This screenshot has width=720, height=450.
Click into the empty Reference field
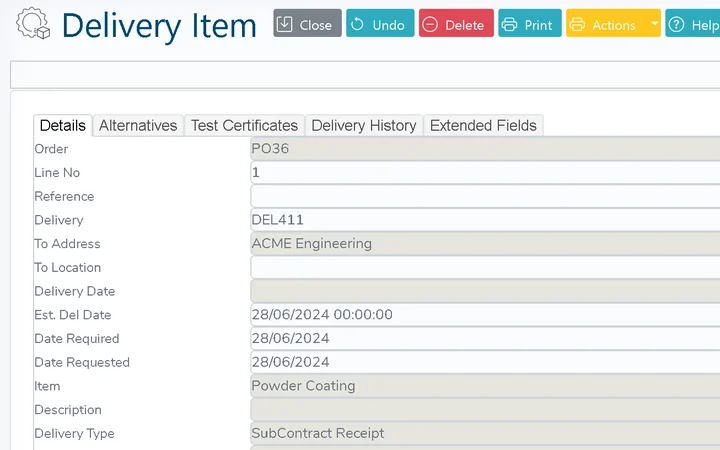(485, 196)
